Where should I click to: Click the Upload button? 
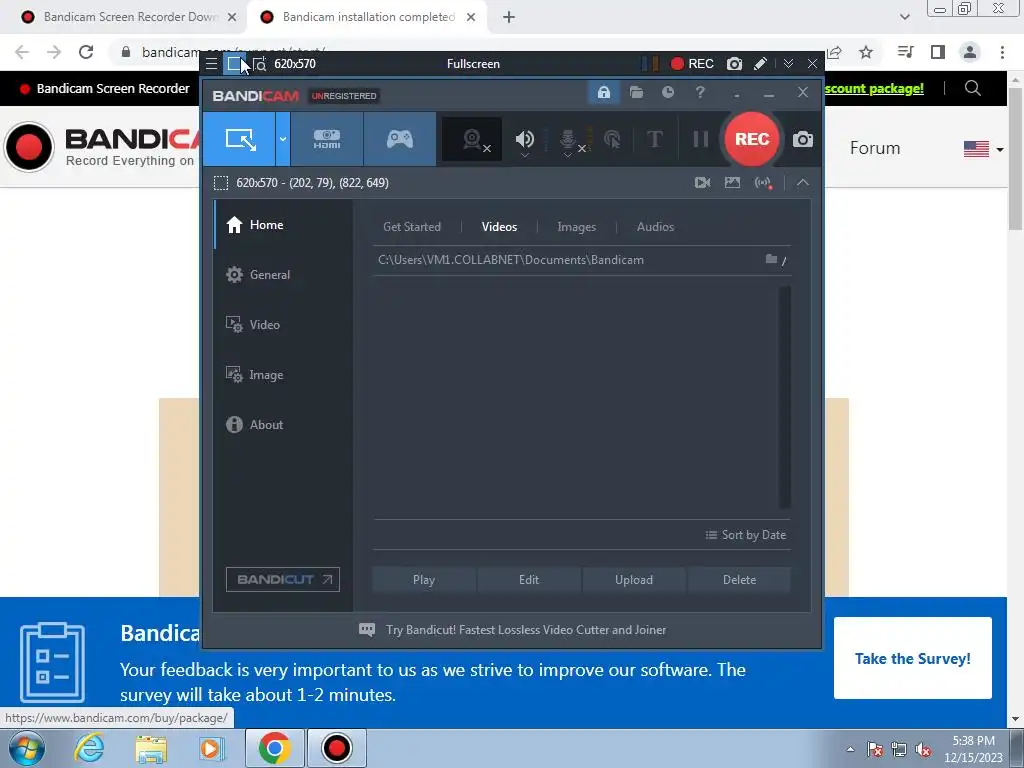pos(633,580)
